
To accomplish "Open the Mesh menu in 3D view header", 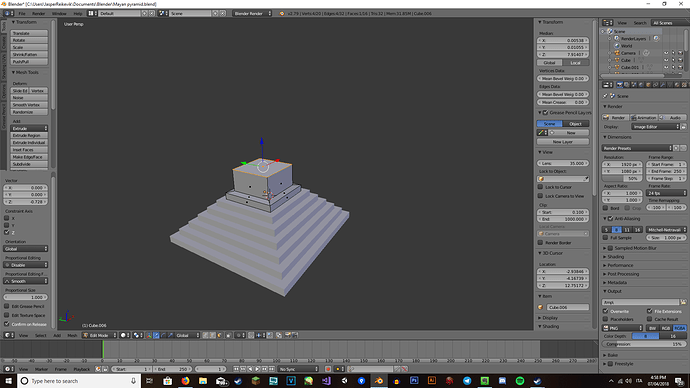I will pyautogui.click(x=72, y=335).
